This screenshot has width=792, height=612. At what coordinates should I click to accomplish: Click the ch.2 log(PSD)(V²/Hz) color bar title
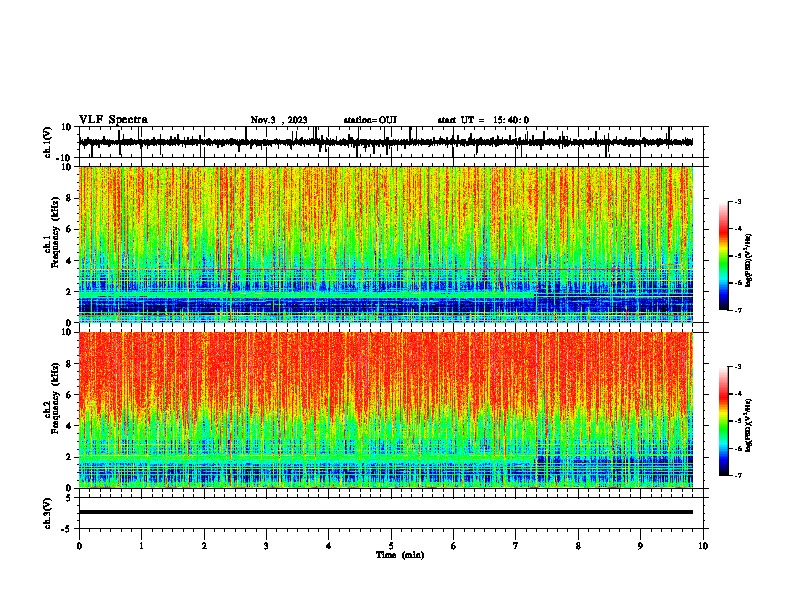[x=750, y=425]
